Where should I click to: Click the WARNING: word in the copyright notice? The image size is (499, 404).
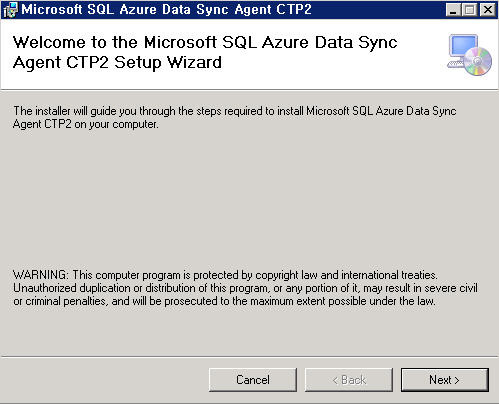click(x=41, y=275)
